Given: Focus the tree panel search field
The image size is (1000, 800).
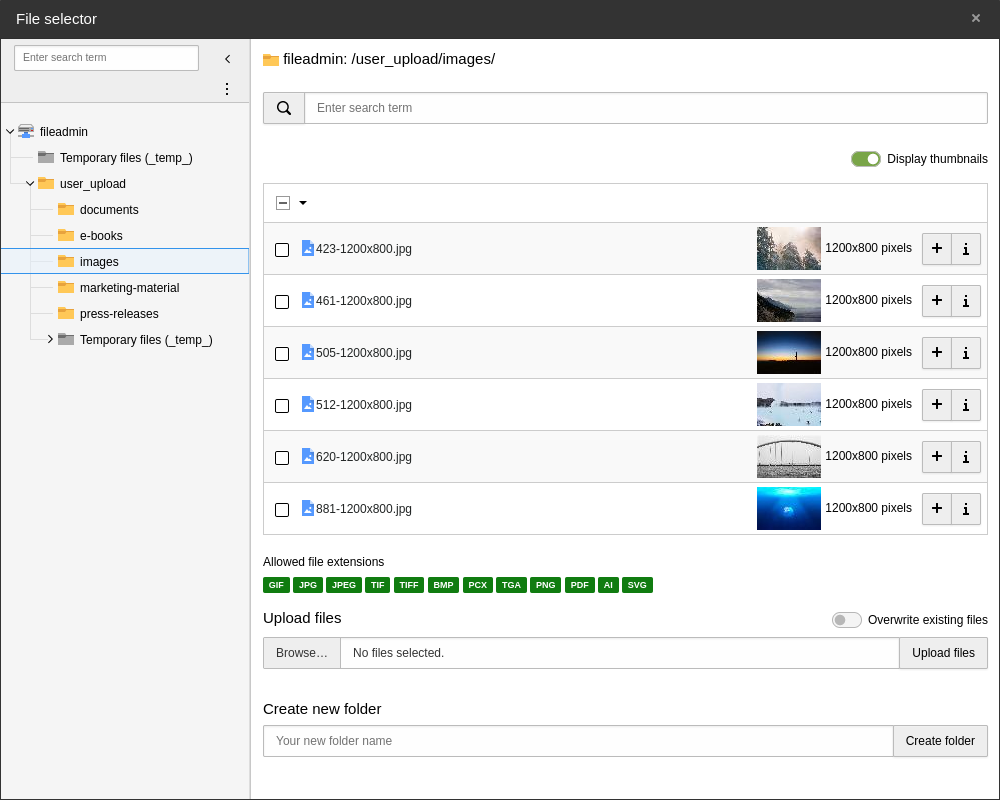Looking at the screenshot, I should click(x=107, y=57).
